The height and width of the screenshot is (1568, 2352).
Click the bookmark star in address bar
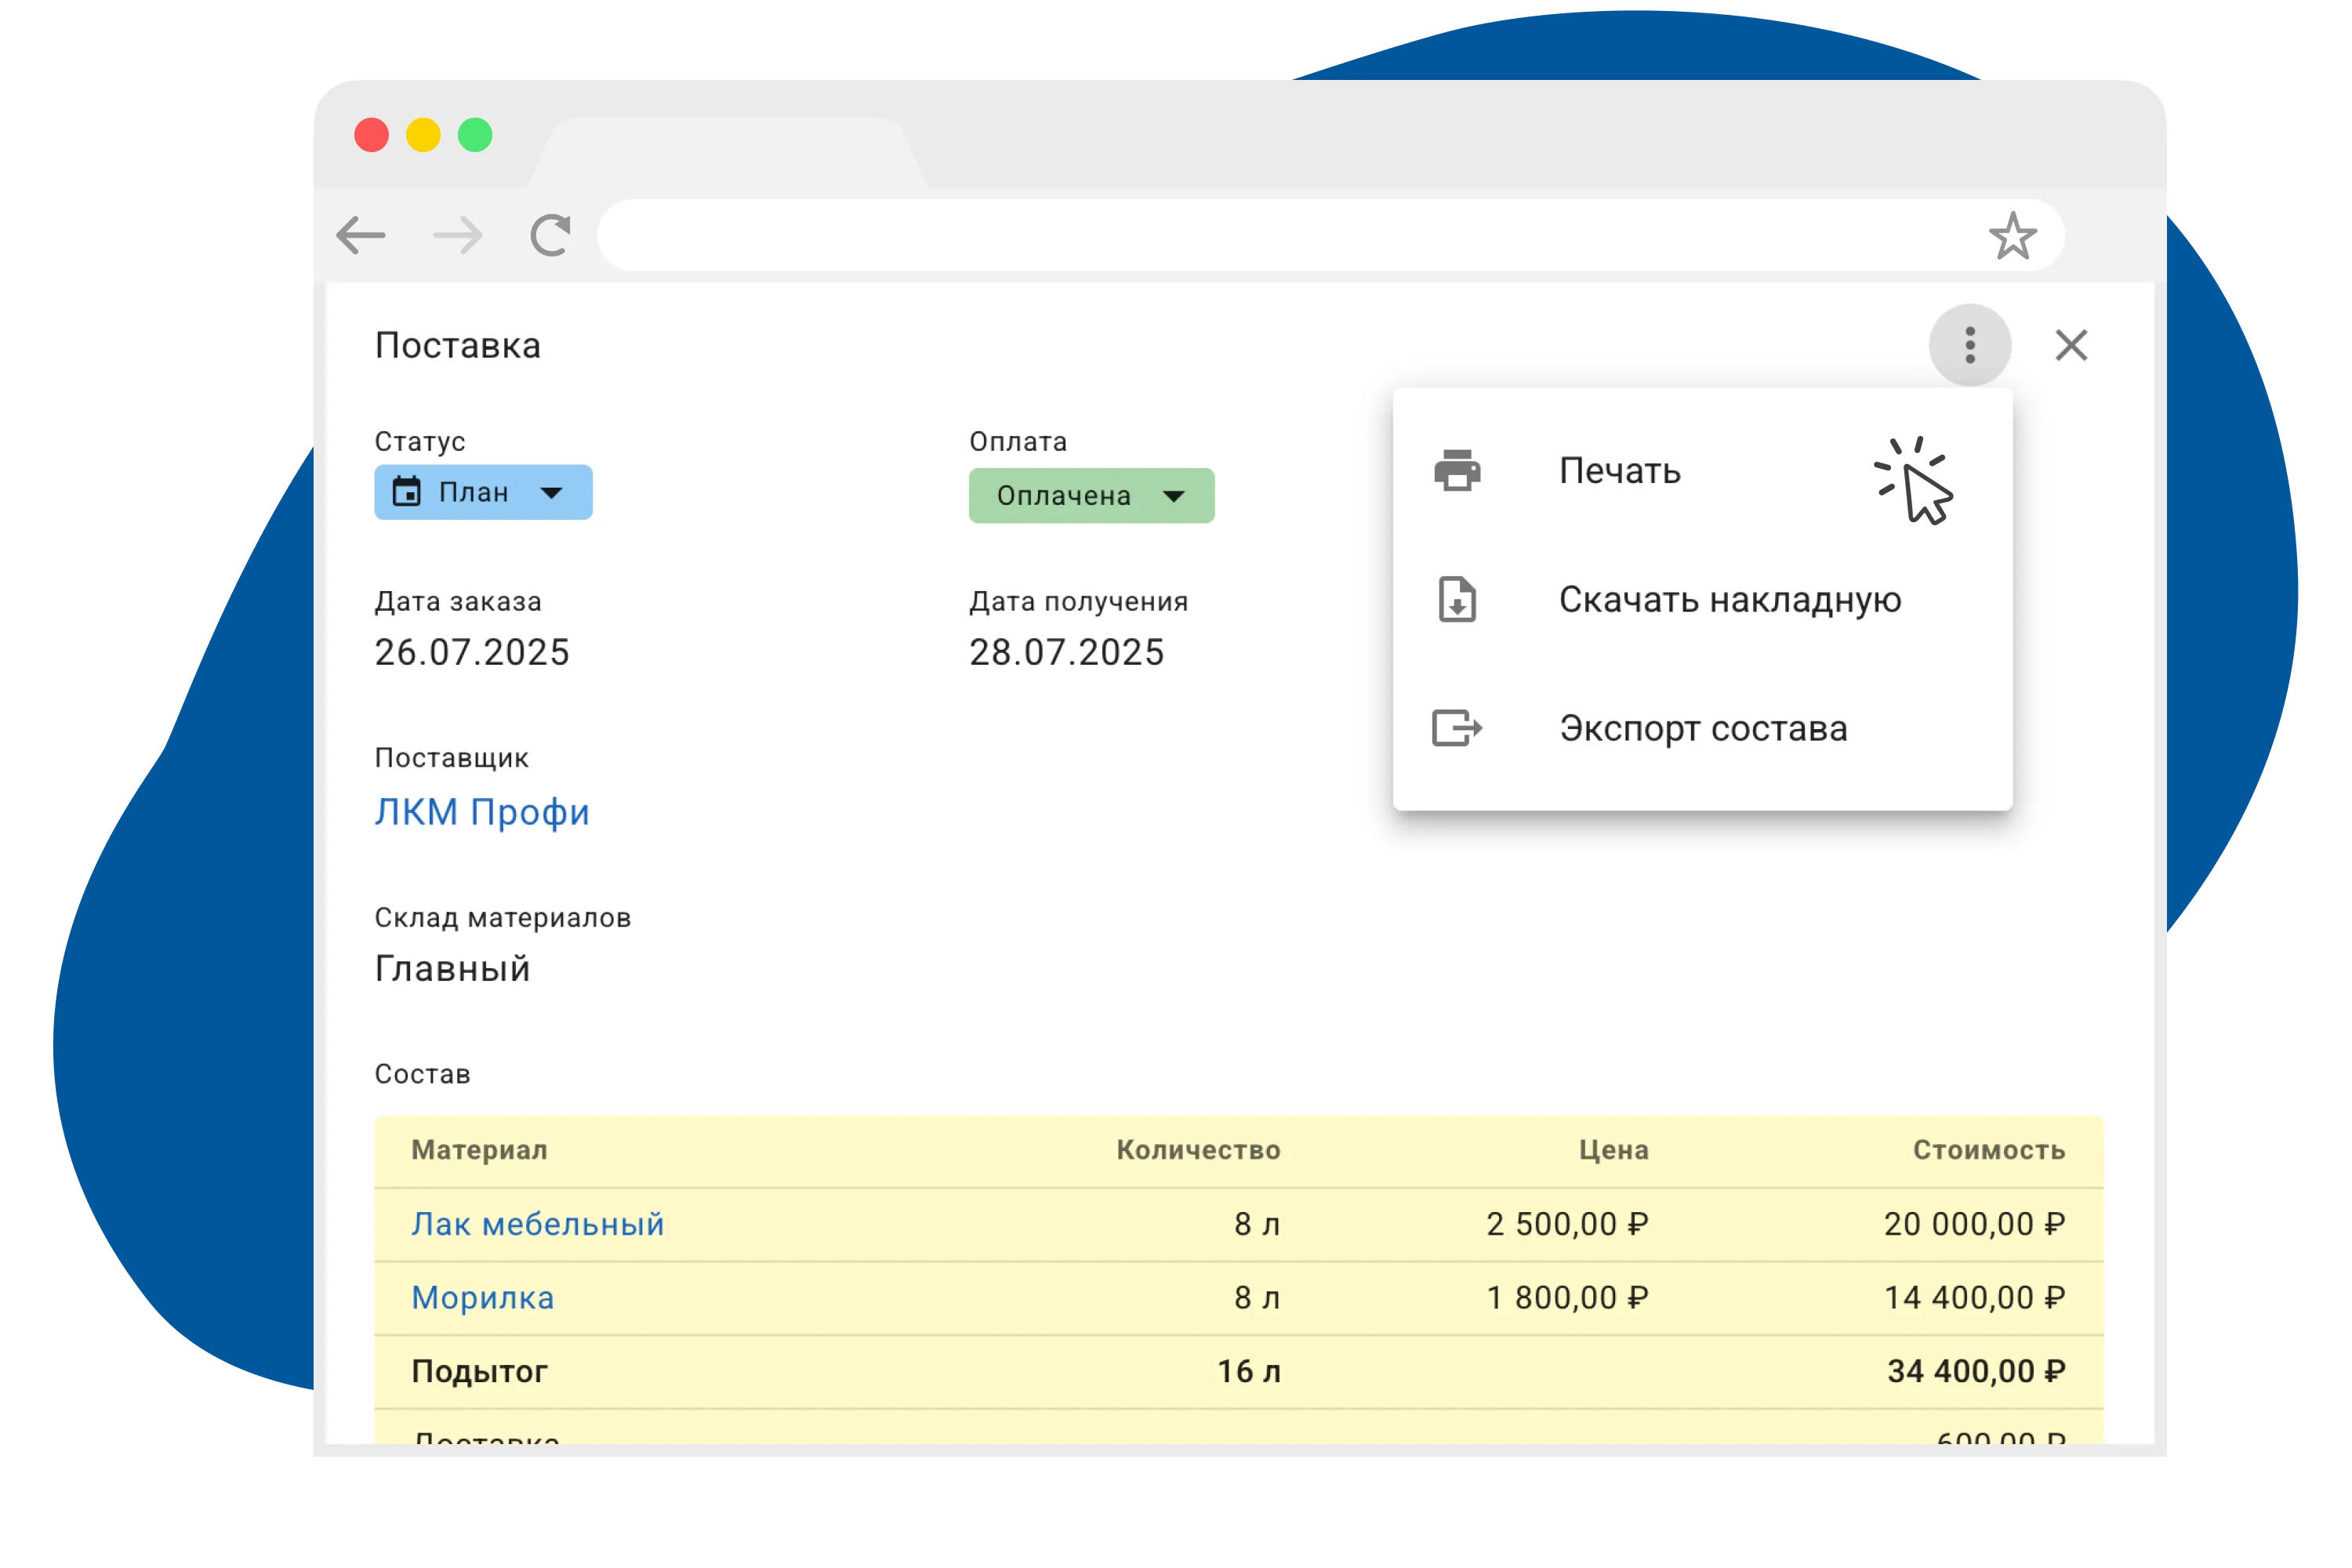coord(2012,236)
